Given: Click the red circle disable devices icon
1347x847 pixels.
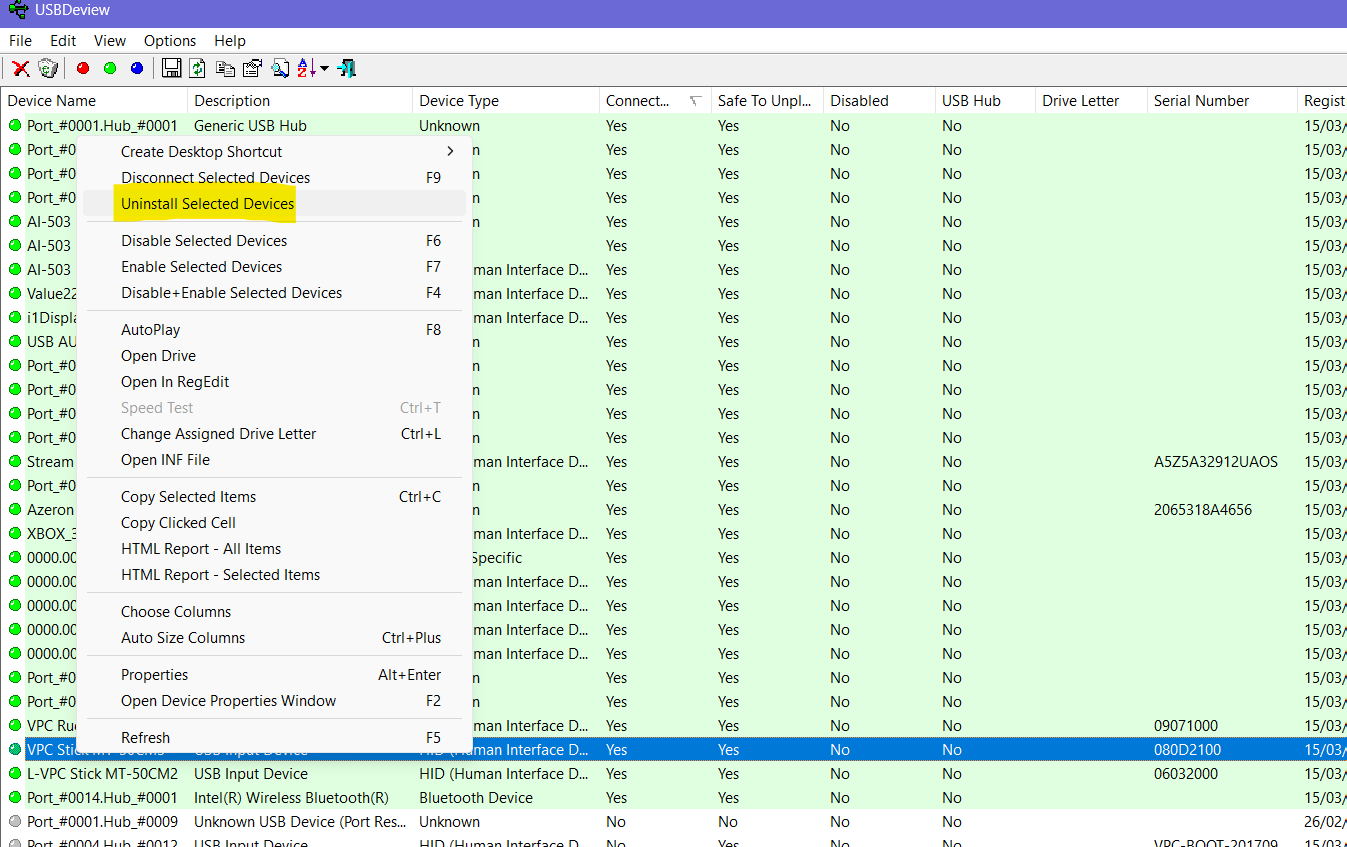Looking at the screenshot, I should click(83, 68).
